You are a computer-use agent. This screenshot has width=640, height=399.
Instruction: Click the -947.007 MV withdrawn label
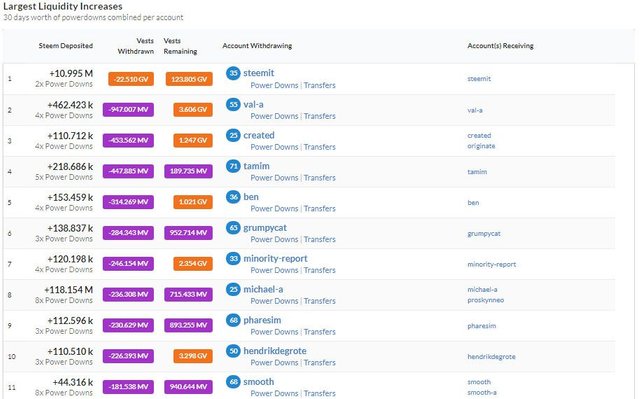point(128,110)
